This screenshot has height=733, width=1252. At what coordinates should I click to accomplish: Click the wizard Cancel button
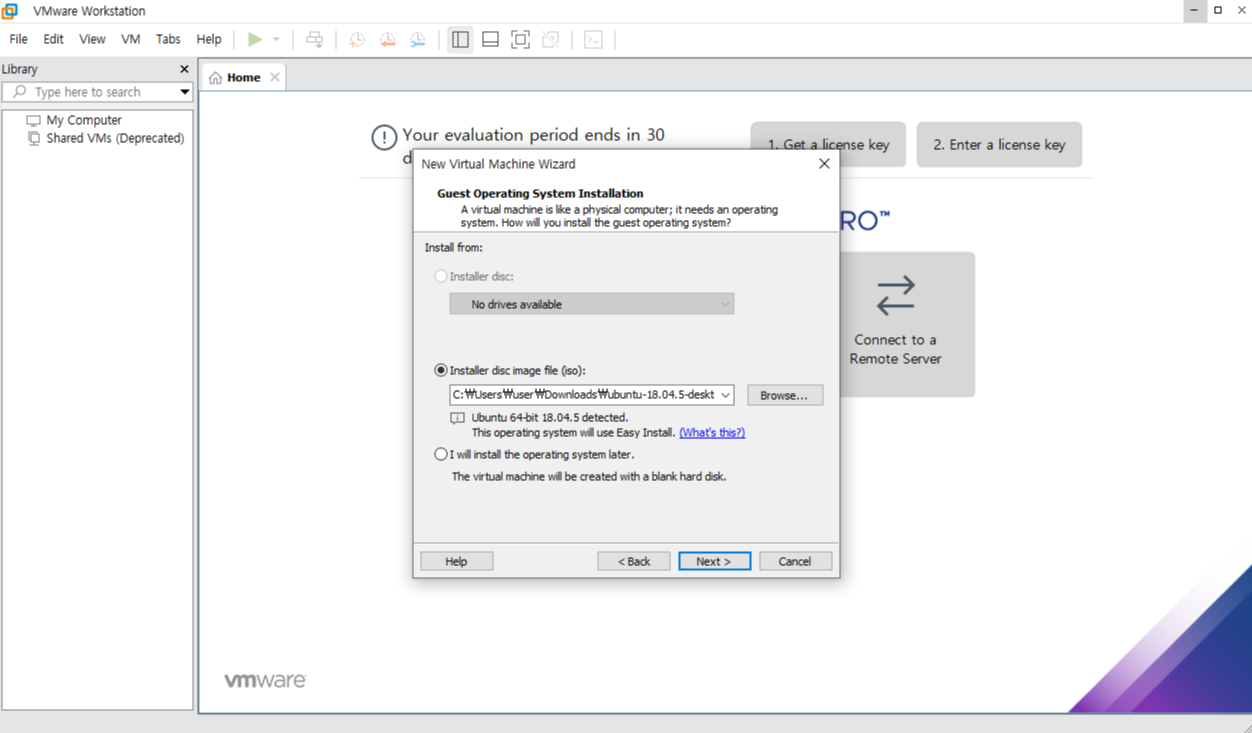coord(795,561)
